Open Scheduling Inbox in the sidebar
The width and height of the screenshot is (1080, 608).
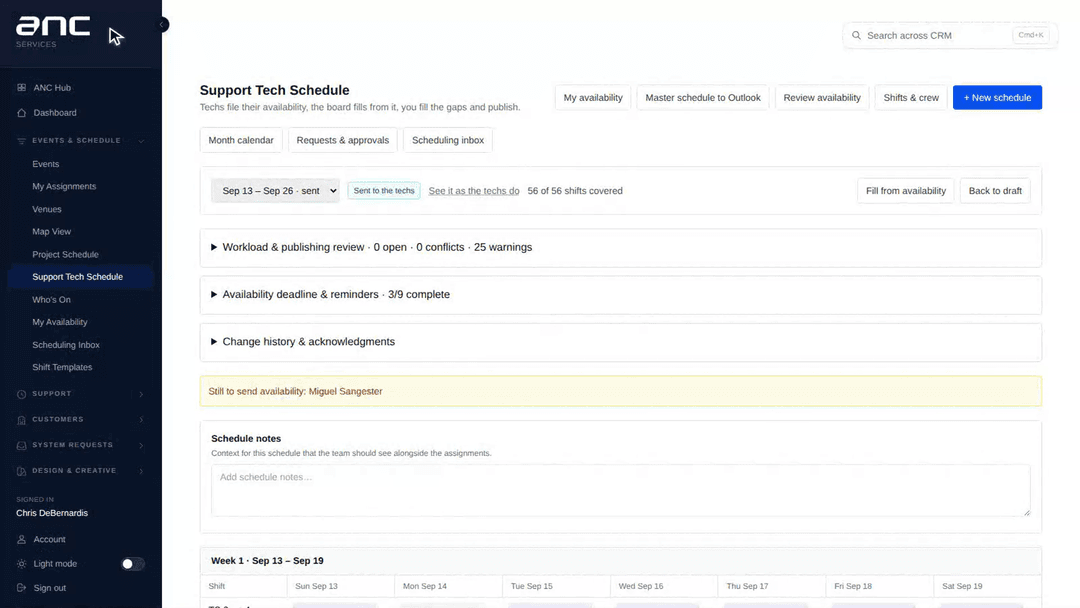[x=66, y=344]
